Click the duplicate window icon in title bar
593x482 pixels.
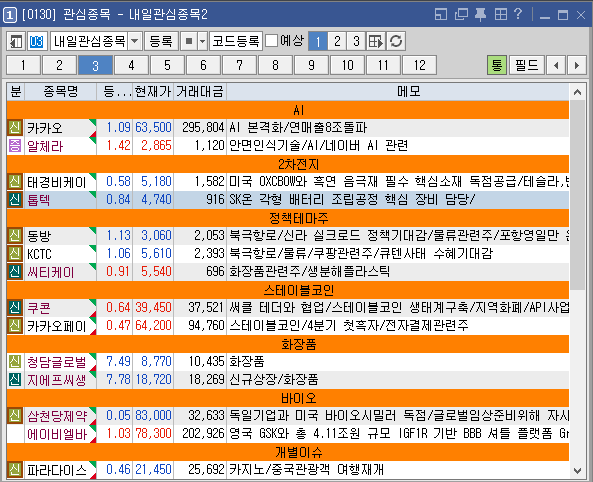(461, 14)
